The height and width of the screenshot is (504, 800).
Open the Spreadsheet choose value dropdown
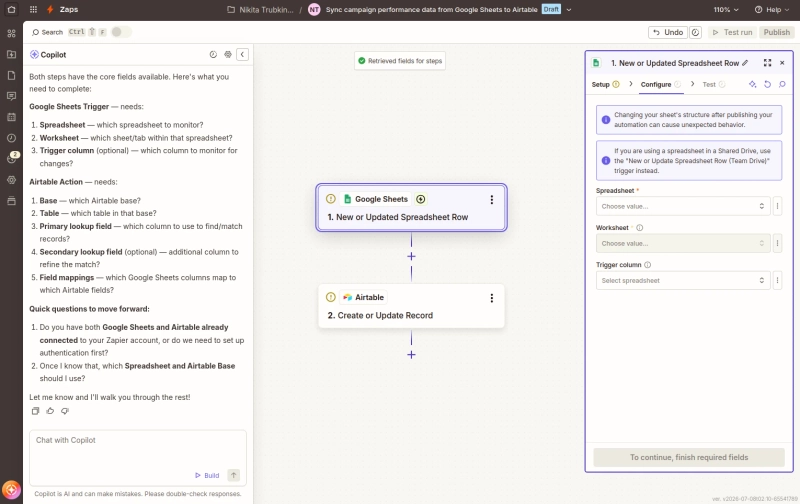point(683,206)
